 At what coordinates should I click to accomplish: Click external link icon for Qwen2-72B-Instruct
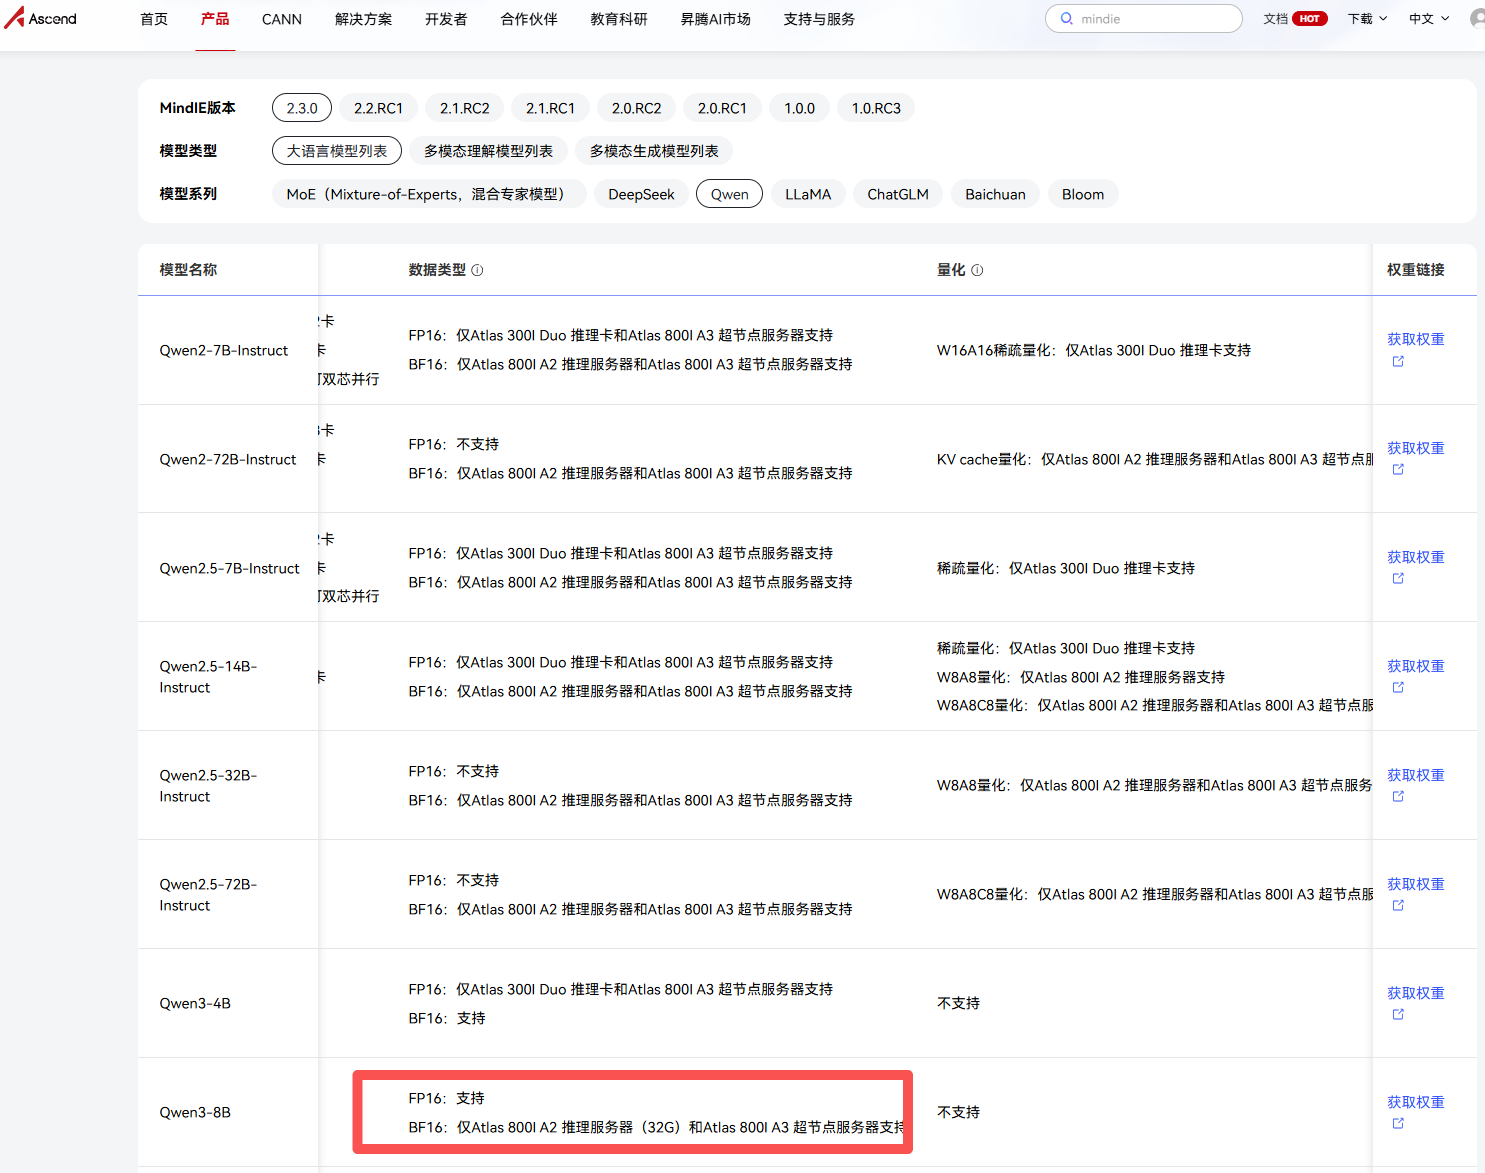(1398, 469)
